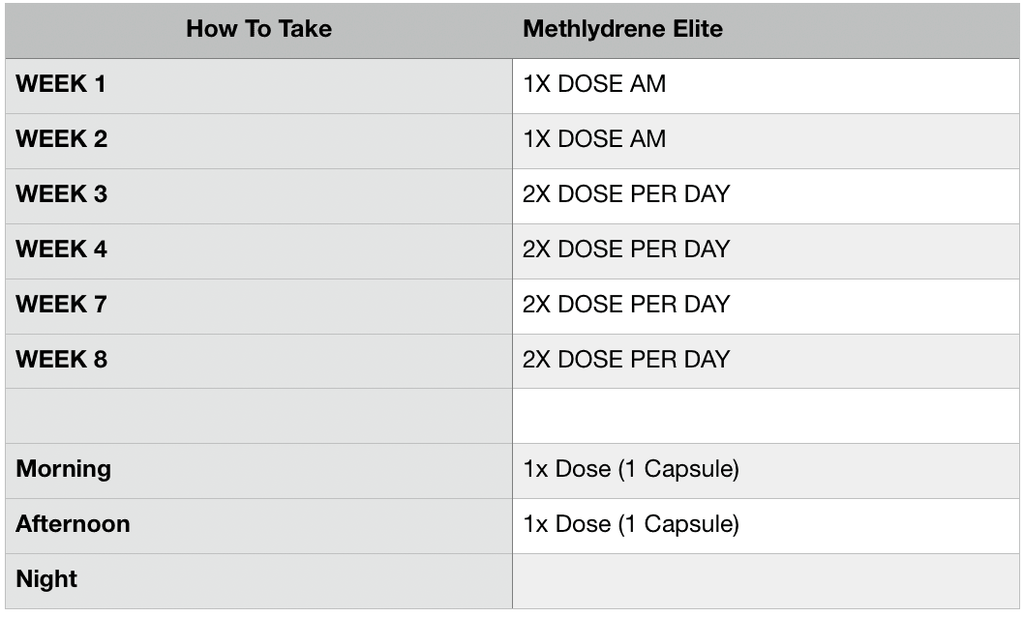Select Week 3's "2X DOSE PER DAY" cell

(626, 195)
